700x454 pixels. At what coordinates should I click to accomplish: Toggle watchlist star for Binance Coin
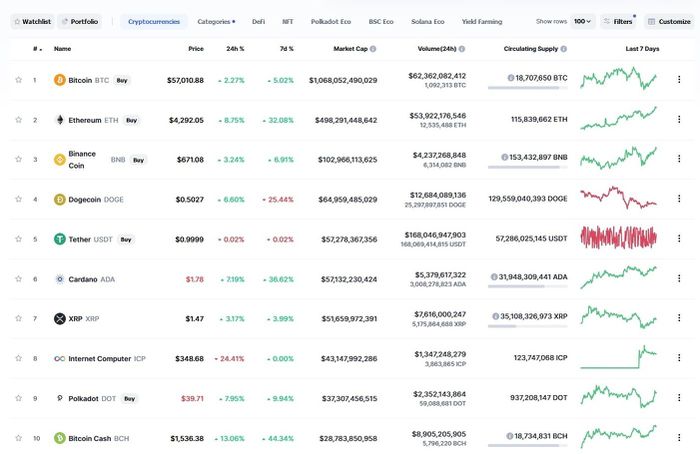pos(18,159)
